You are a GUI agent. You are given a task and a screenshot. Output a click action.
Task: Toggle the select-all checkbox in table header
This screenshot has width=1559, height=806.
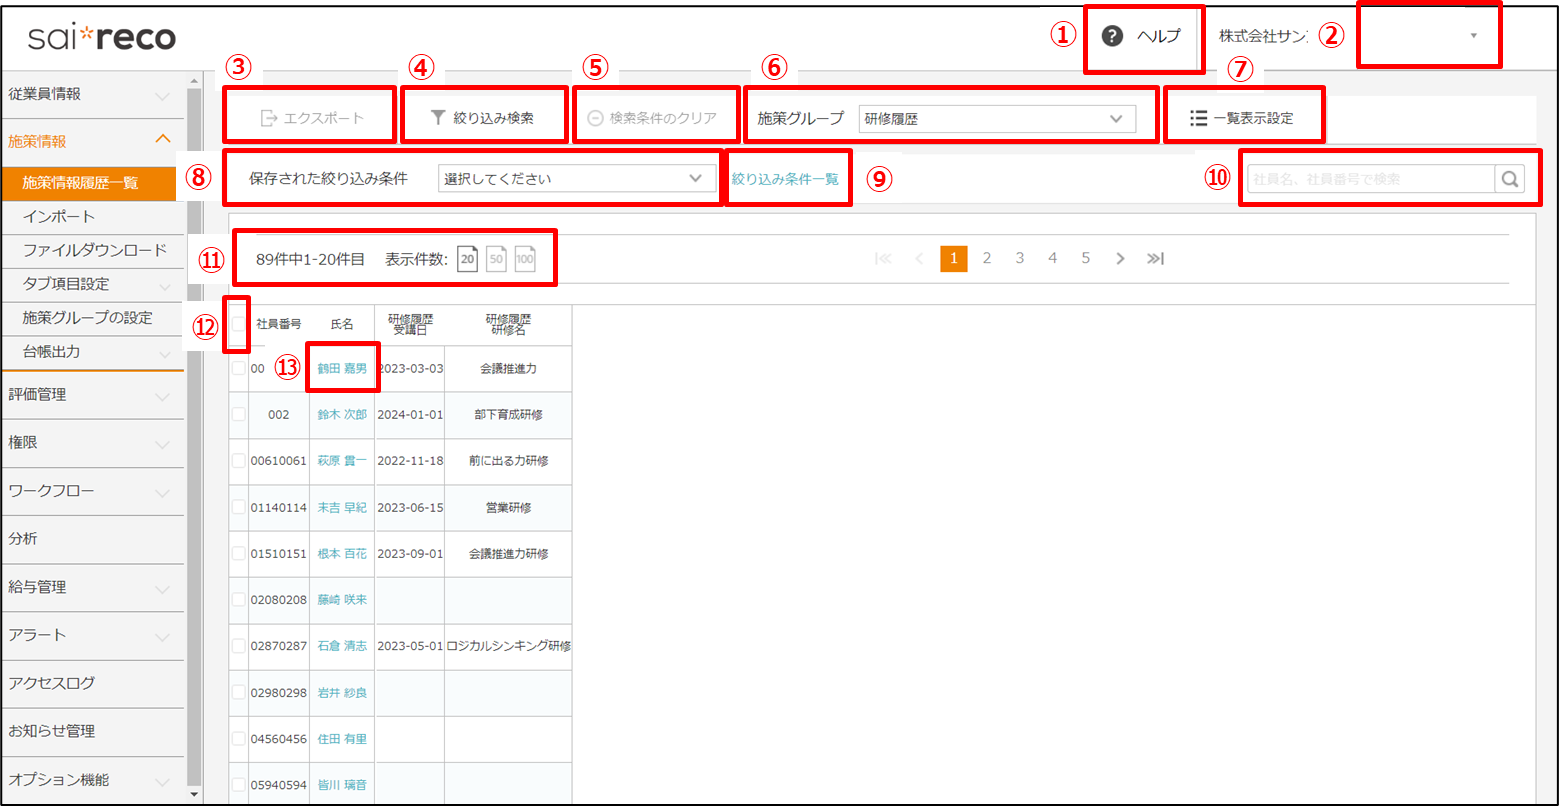pos(238,324)
